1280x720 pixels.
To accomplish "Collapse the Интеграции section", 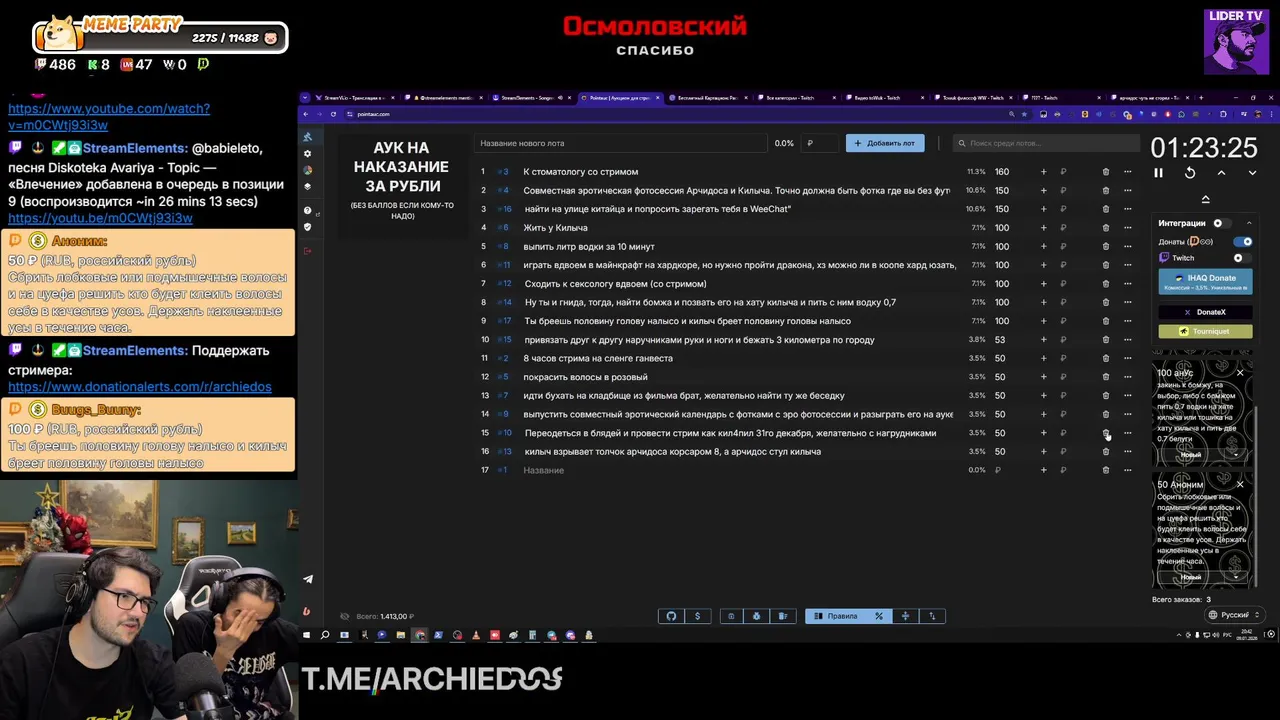I will pyautogui.click(x=1248, y=223).
